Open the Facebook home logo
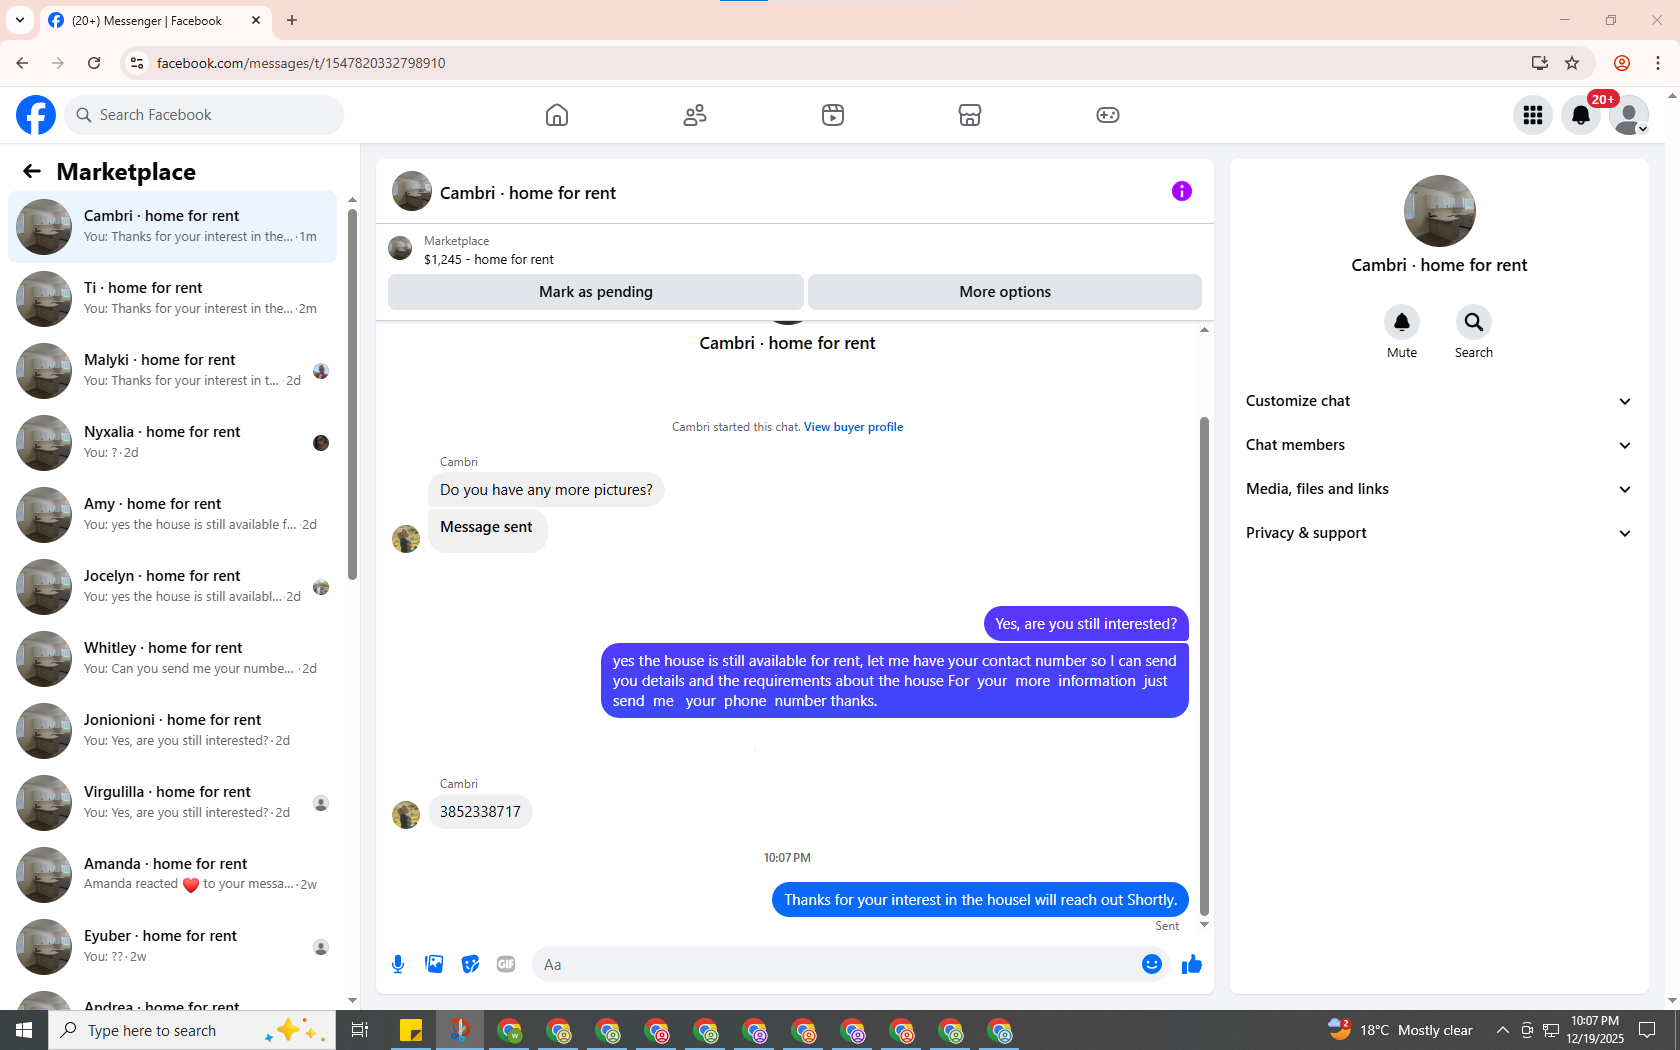1680x1050 pixels. (36, 115)
